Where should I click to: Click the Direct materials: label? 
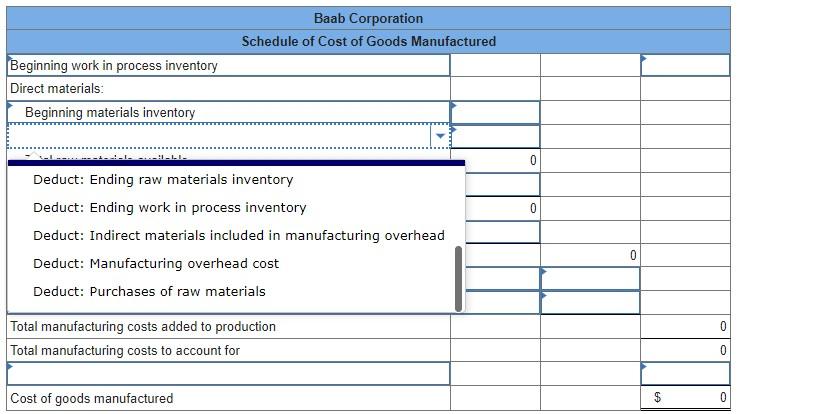pos(57,89)
